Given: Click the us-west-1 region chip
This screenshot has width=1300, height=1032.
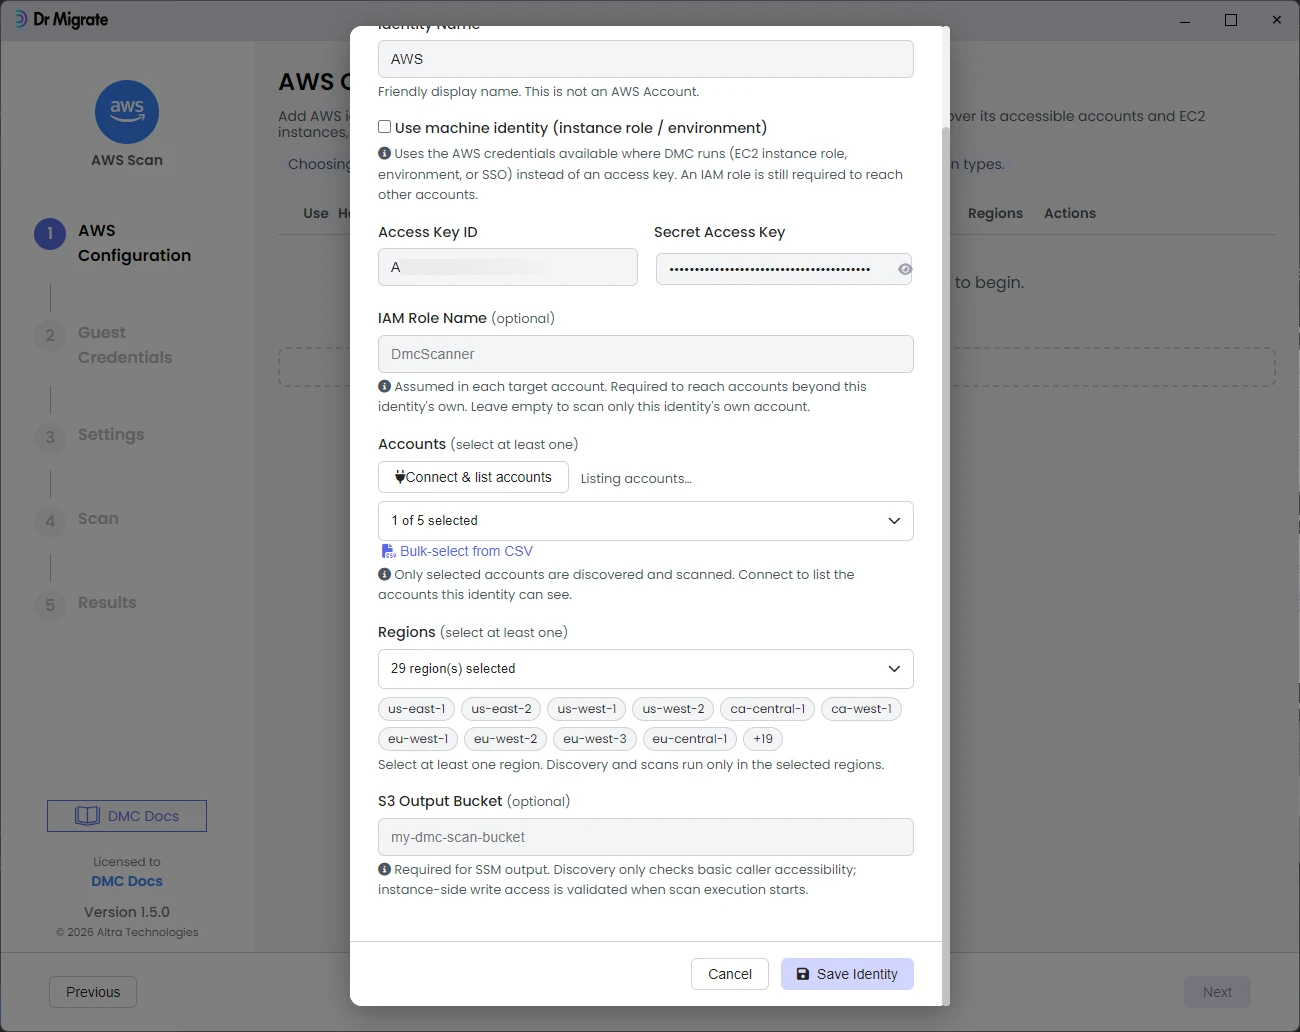Looking at the screenshot, I should [x=587, y=709].
